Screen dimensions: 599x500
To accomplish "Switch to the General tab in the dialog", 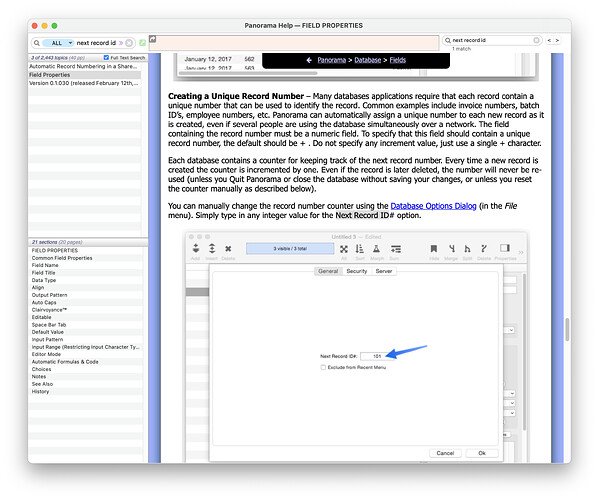I will point(328,271).
